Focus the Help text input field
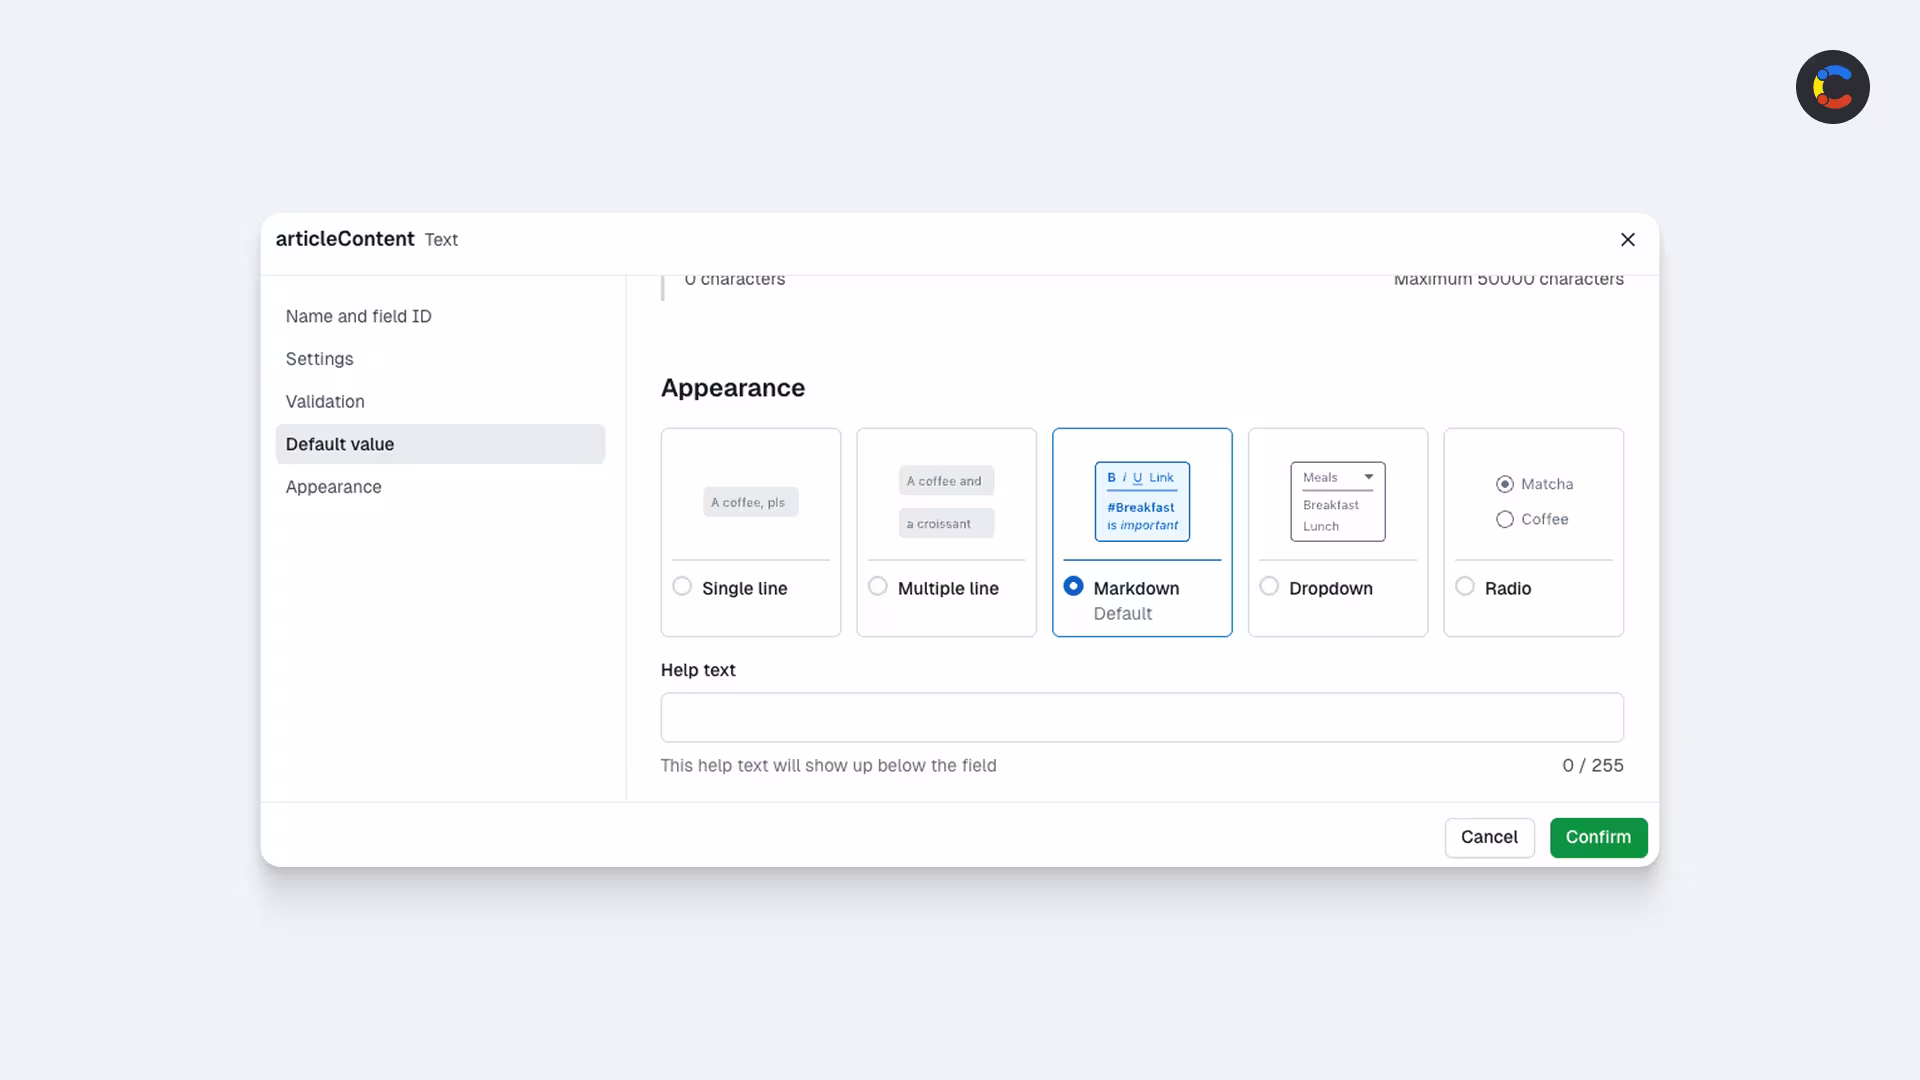The width and height of the screenshot is (1920, 1080). [1142, 717]
